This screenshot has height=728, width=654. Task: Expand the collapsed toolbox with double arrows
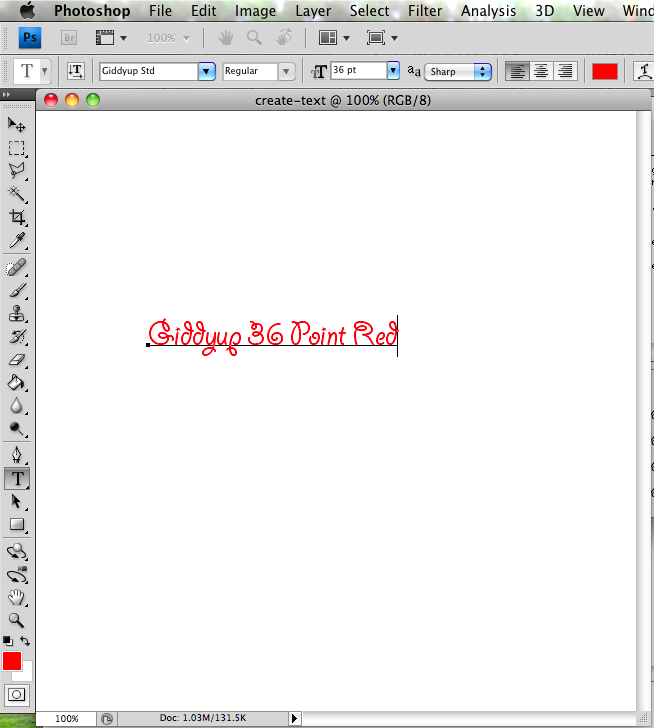(x=6, y=94)
